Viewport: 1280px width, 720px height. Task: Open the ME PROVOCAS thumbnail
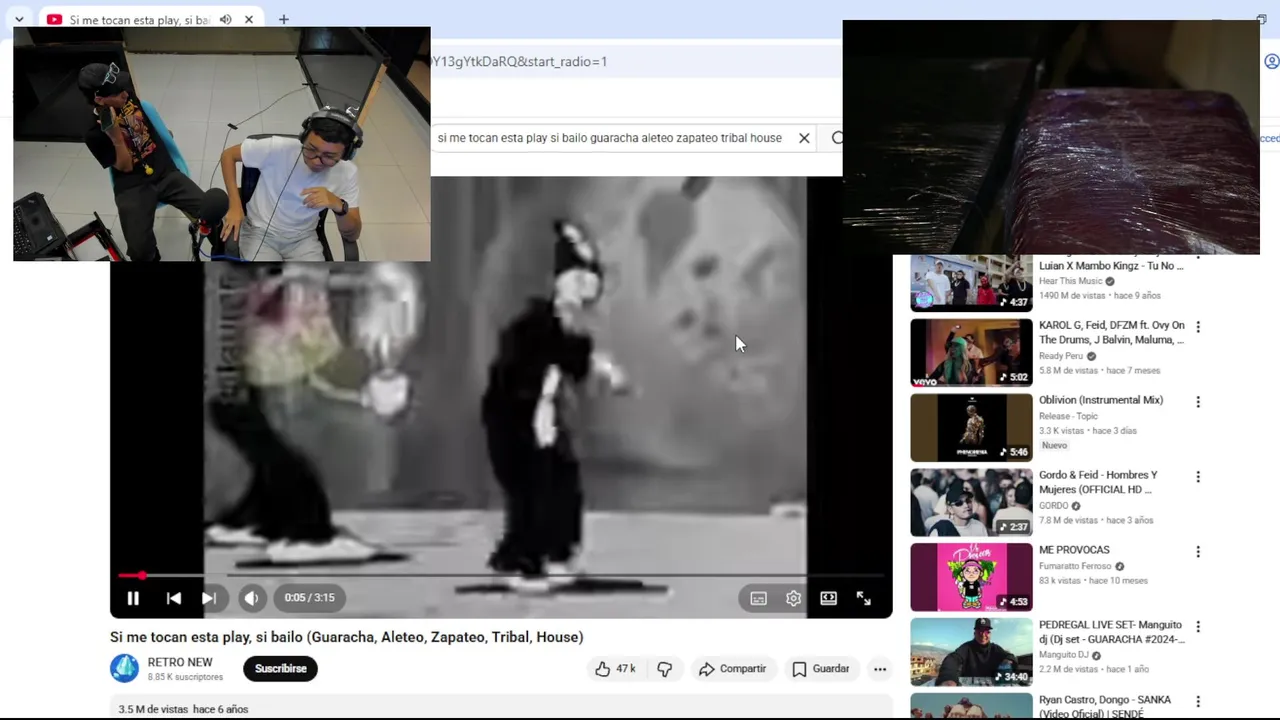(971, 578)
